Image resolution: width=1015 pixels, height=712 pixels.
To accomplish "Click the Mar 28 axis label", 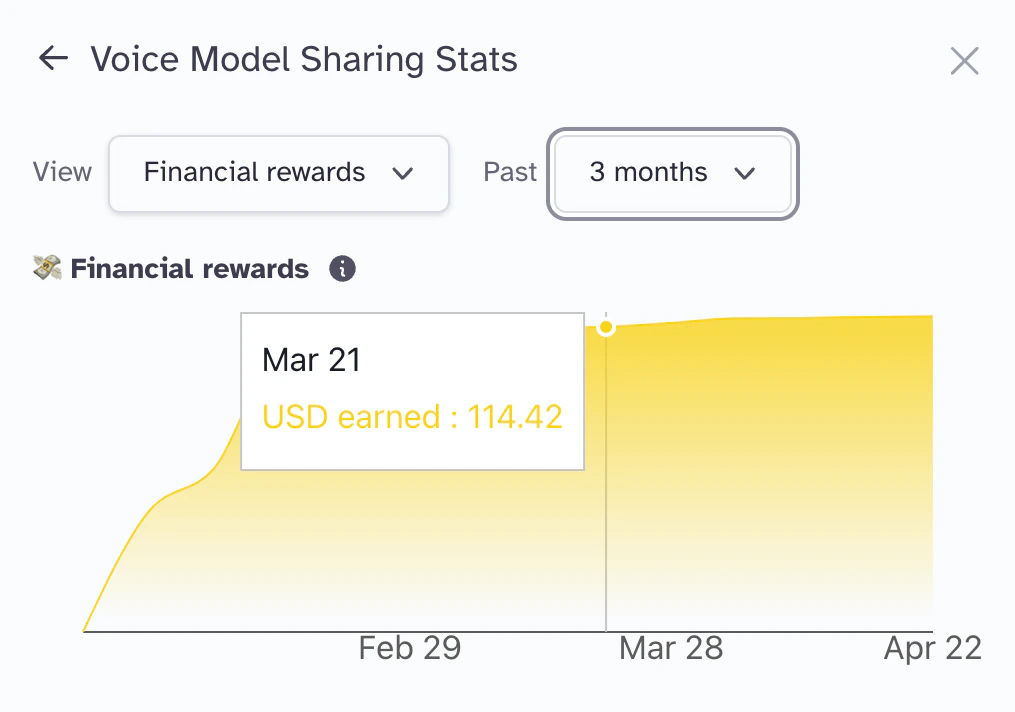I will [671, 648].
